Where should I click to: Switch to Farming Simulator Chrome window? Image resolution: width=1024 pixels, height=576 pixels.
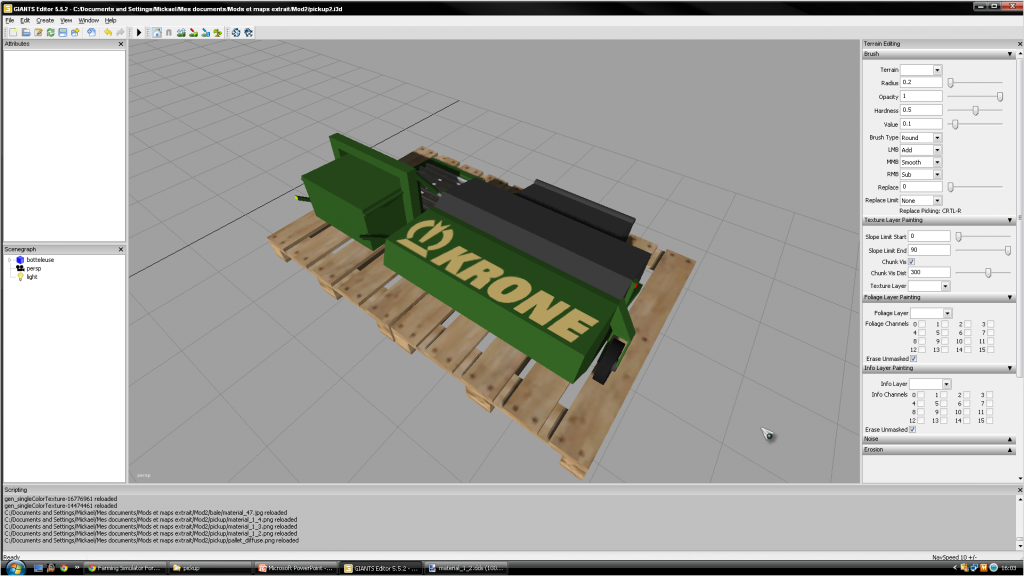(x=125, y=568)
